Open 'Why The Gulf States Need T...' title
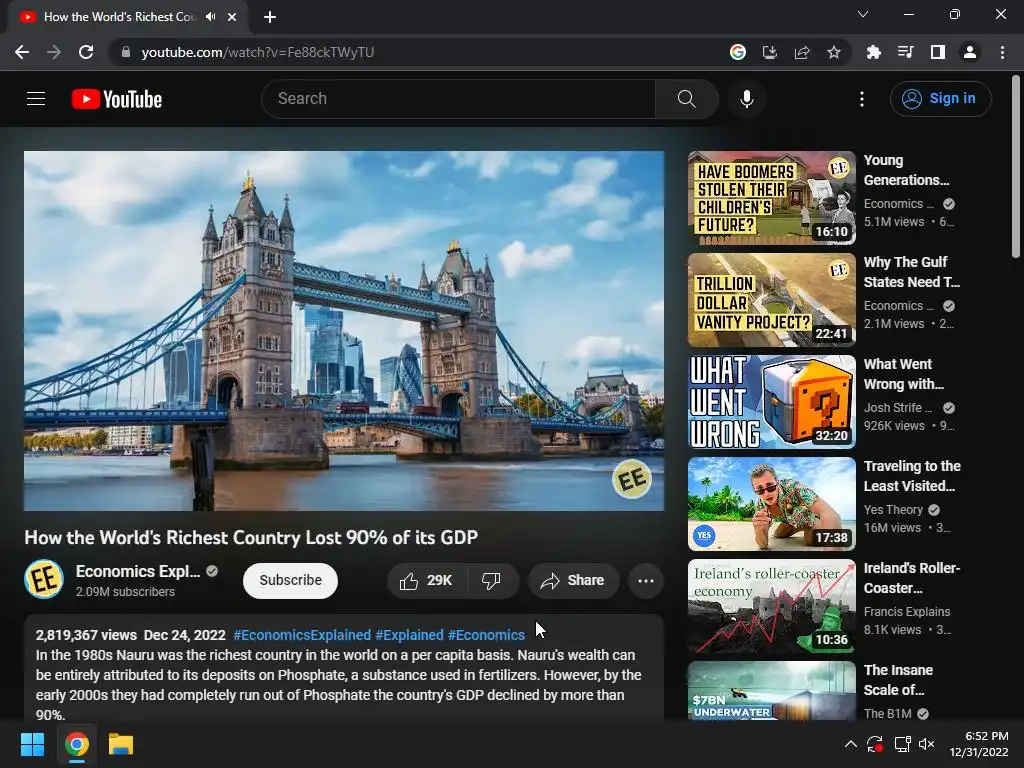Screen dimensions: 1024x768 (912, 272)
